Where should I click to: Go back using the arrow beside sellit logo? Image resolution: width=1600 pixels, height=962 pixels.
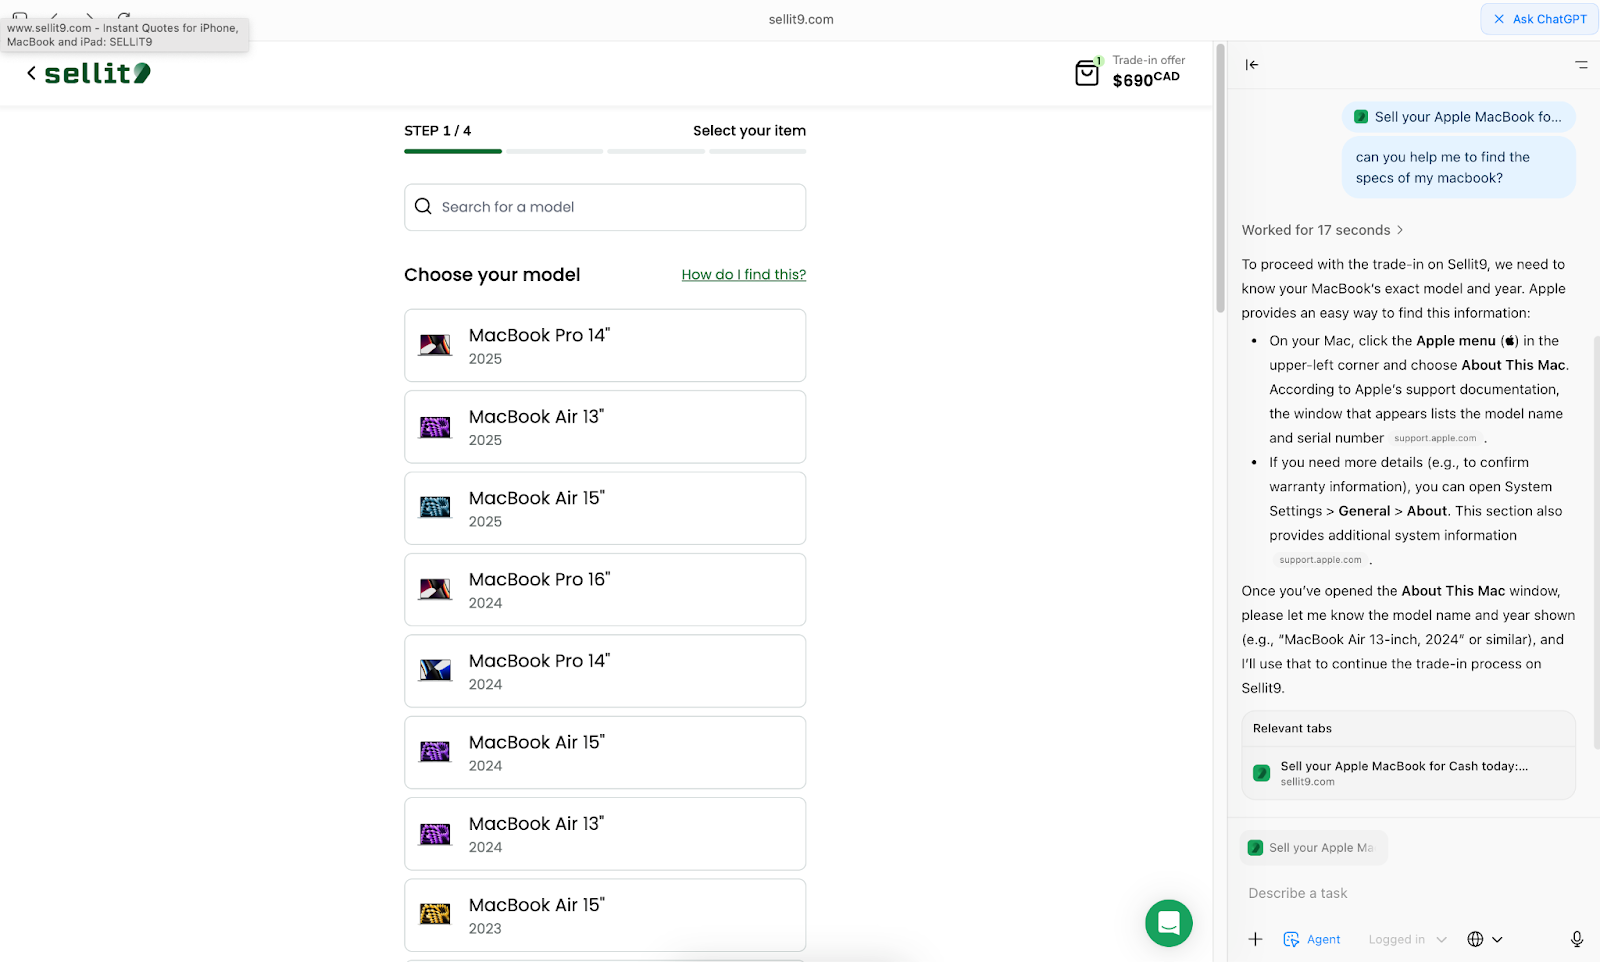(x=31, y=73)
